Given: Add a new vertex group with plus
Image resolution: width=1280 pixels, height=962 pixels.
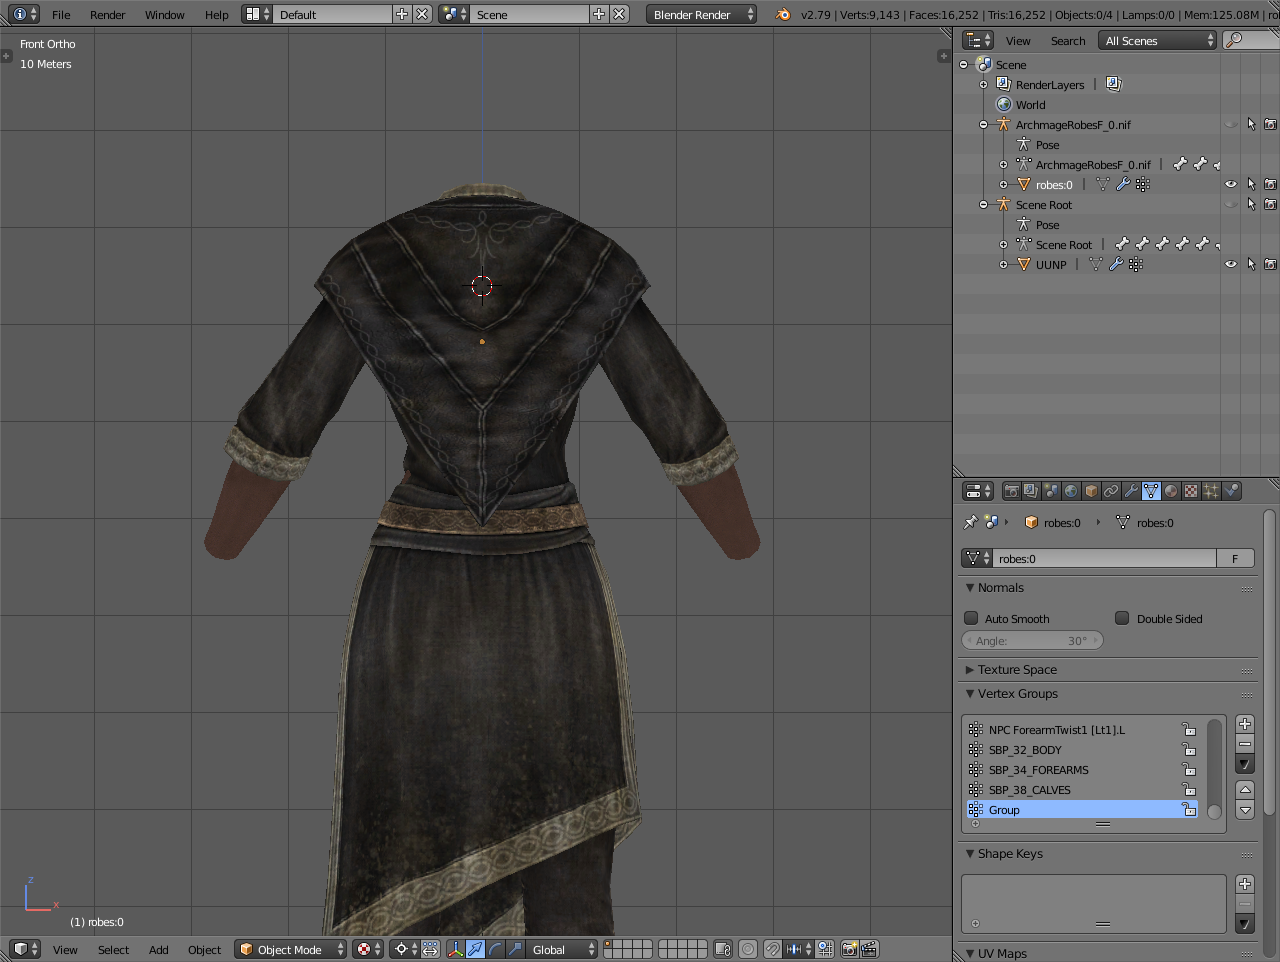Looking at the screenshot, I should [1245, 724].
